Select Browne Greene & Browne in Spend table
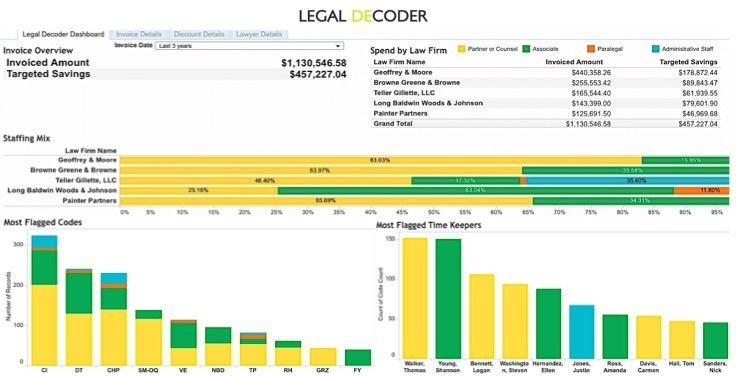 coord(545,83)
